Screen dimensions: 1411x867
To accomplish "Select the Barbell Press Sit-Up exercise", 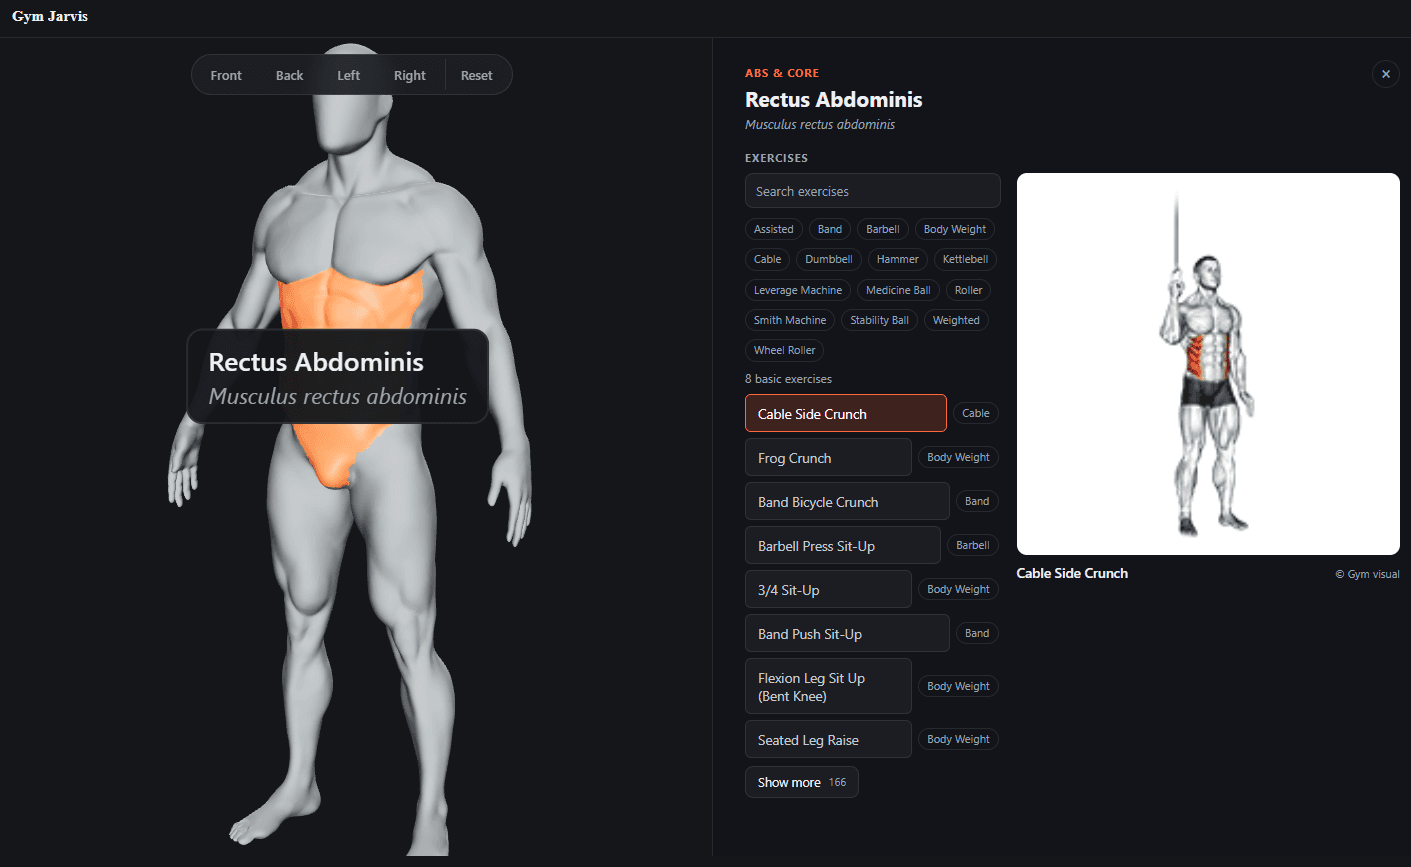I will tap(843, 545).
